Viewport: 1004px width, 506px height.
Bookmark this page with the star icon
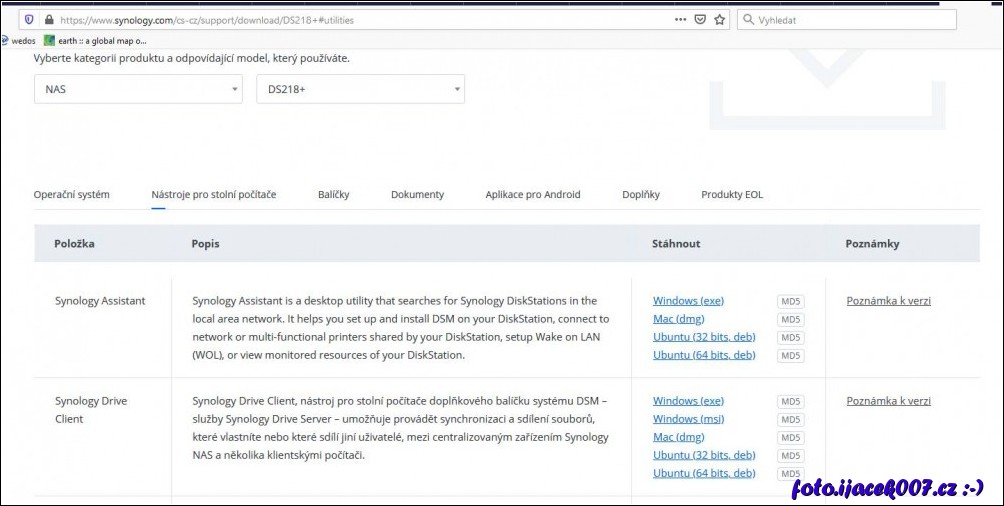pos(719,19)
